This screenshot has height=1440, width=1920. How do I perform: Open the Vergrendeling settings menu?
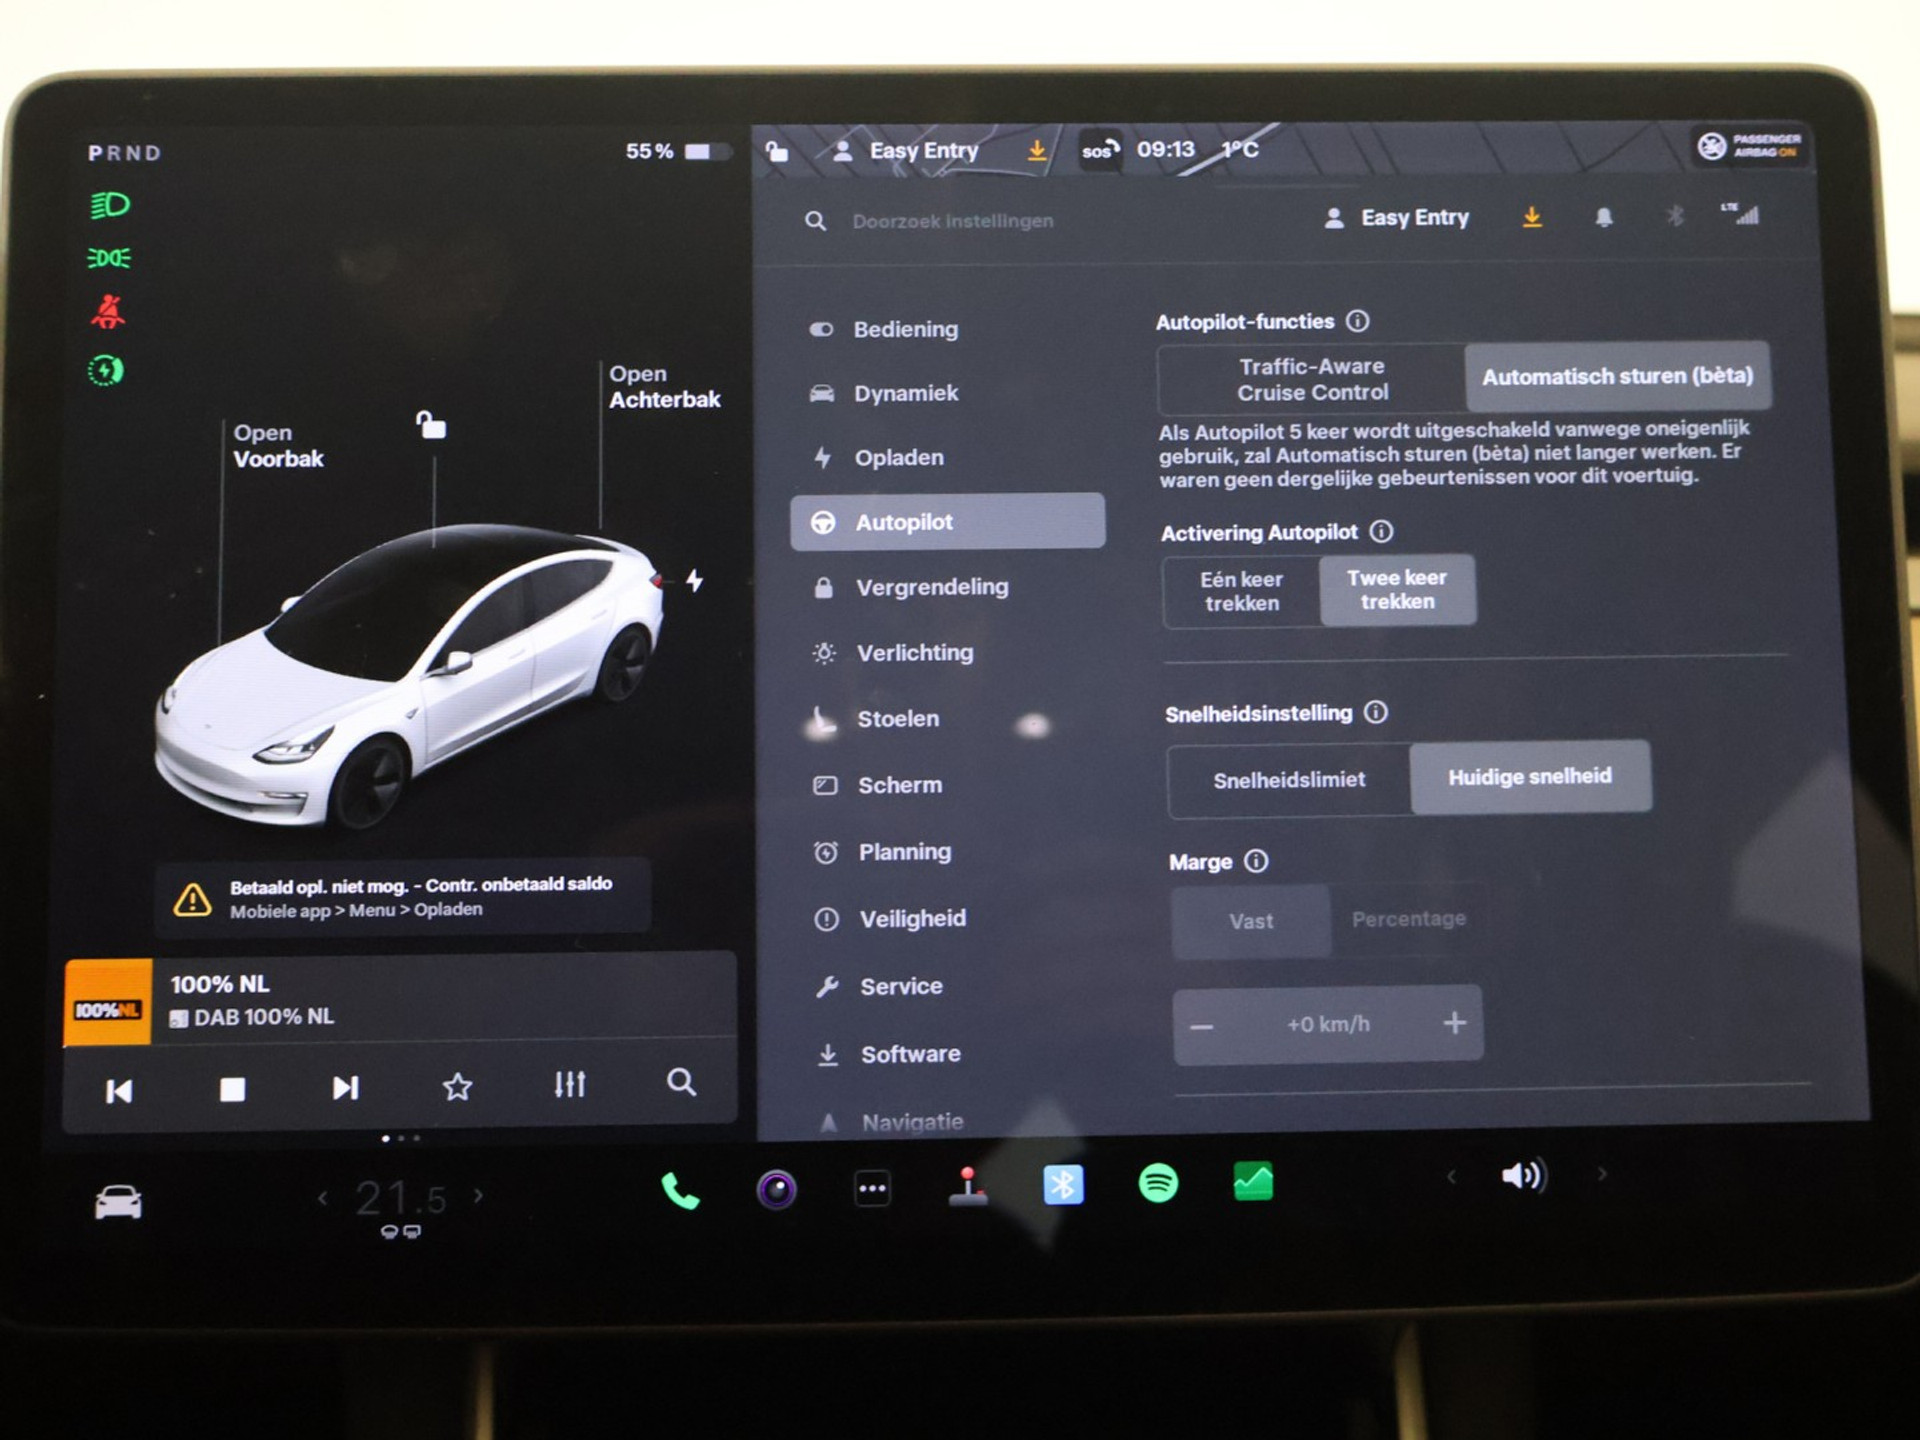931,587
